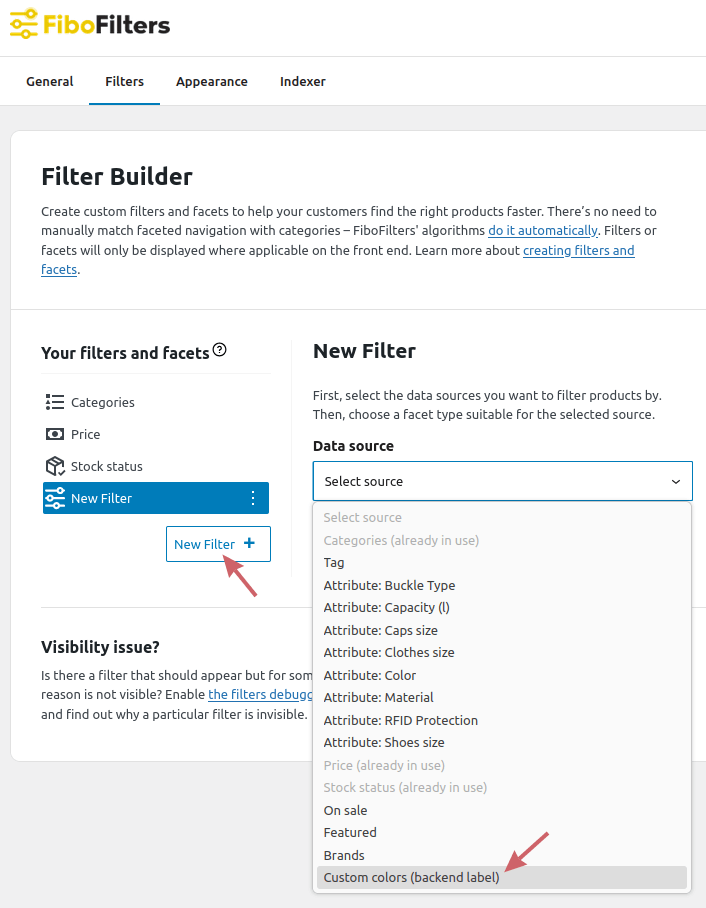706x908 pixels.
Task: Choose Attribute: Color from the source list
Action: click(369, 675)
